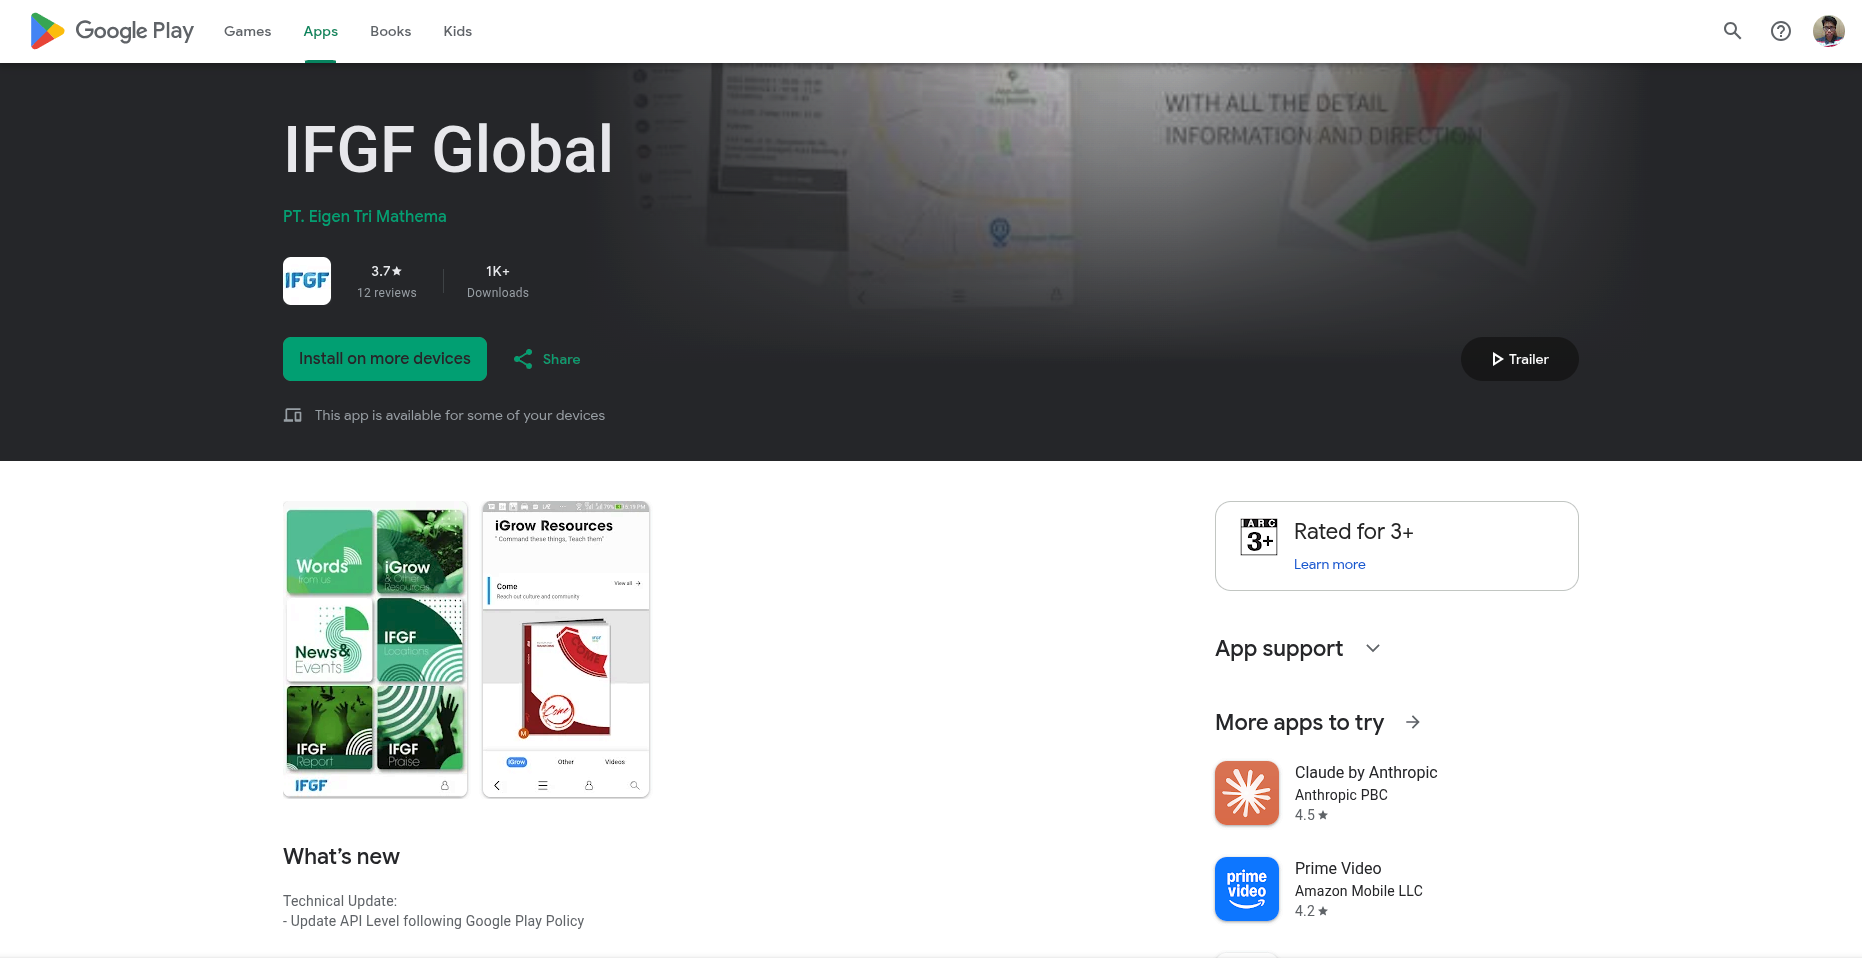The image size is (1862, 958).
Task: Click the Rated for 3+ text
Action: [1354, 531]
